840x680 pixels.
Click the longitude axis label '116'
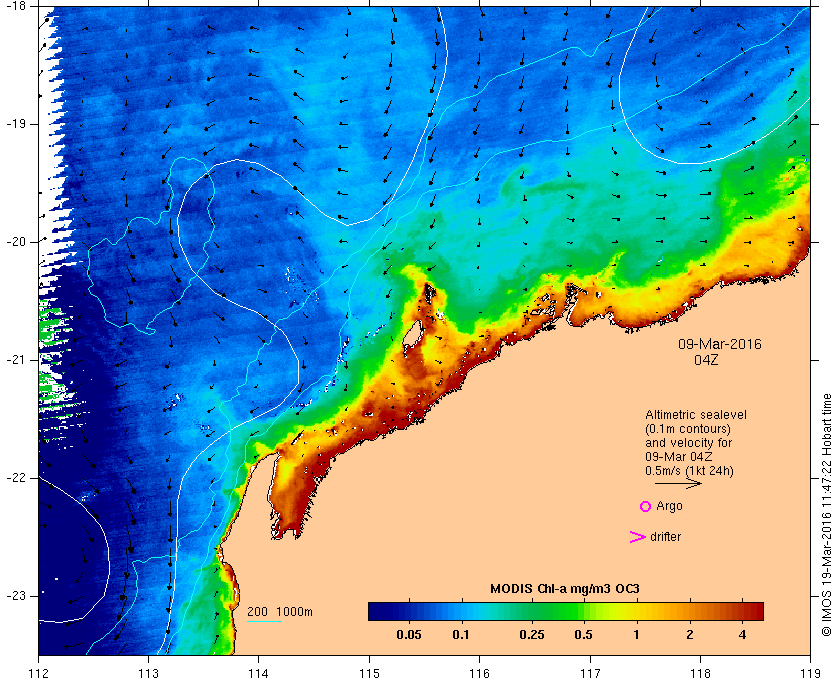tap(479, 673)
